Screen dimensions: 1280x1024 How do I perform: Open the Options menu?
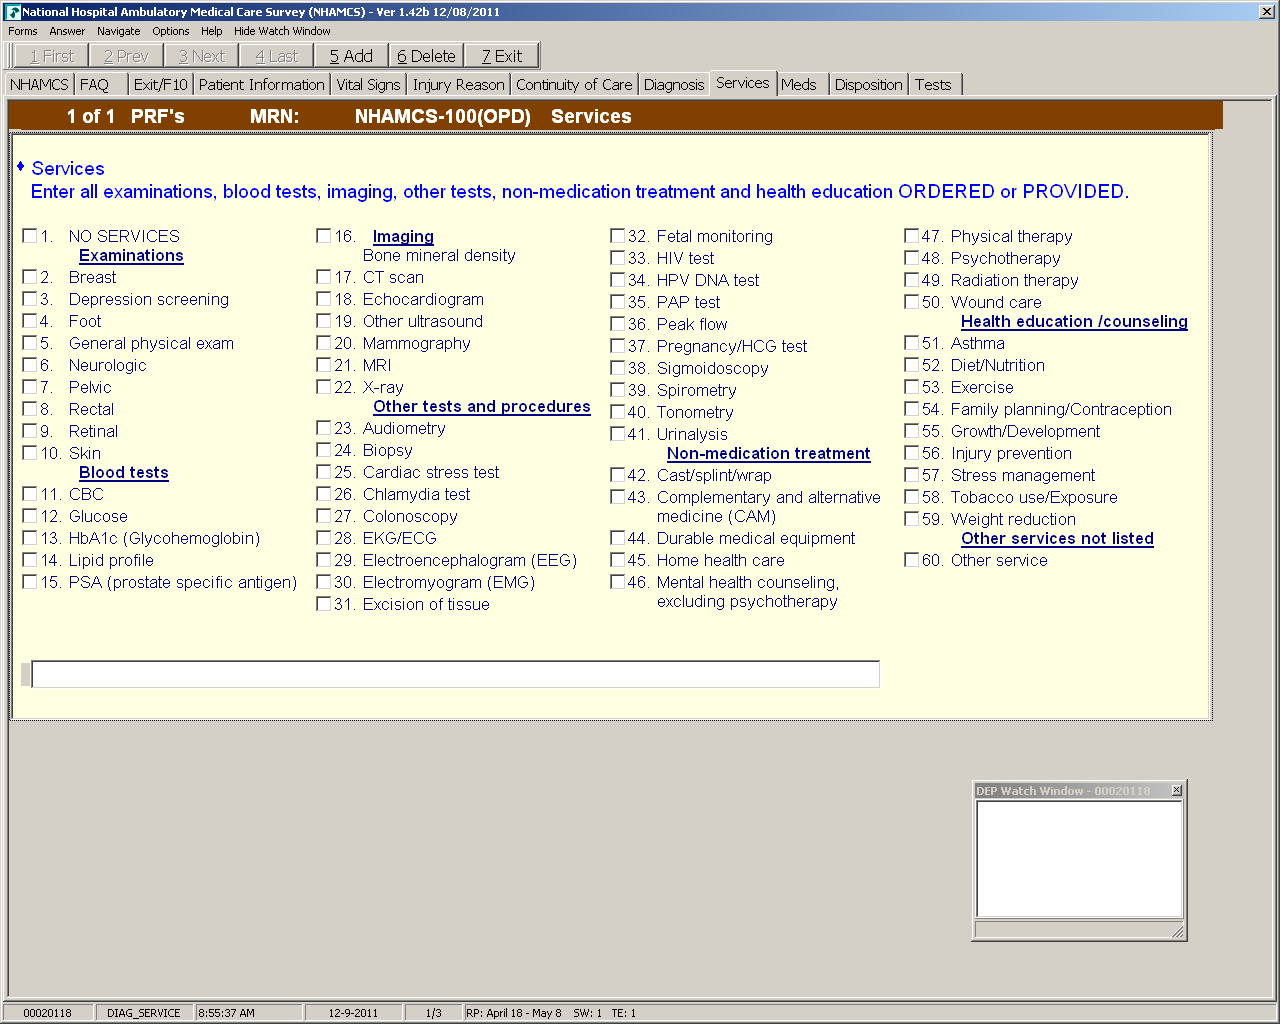pos(171,31)
